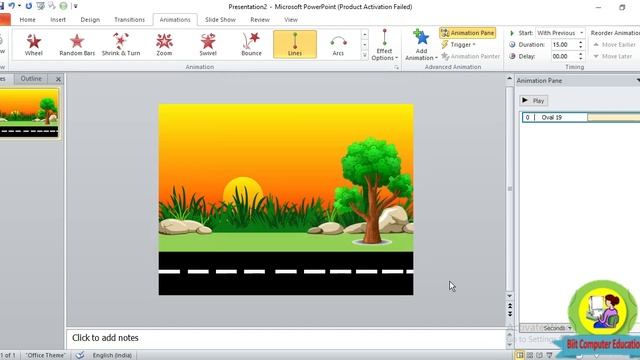The width and height of the screenshot is (640, 360).
Task: Click the sun shape on slide
Action: (243, 191)
